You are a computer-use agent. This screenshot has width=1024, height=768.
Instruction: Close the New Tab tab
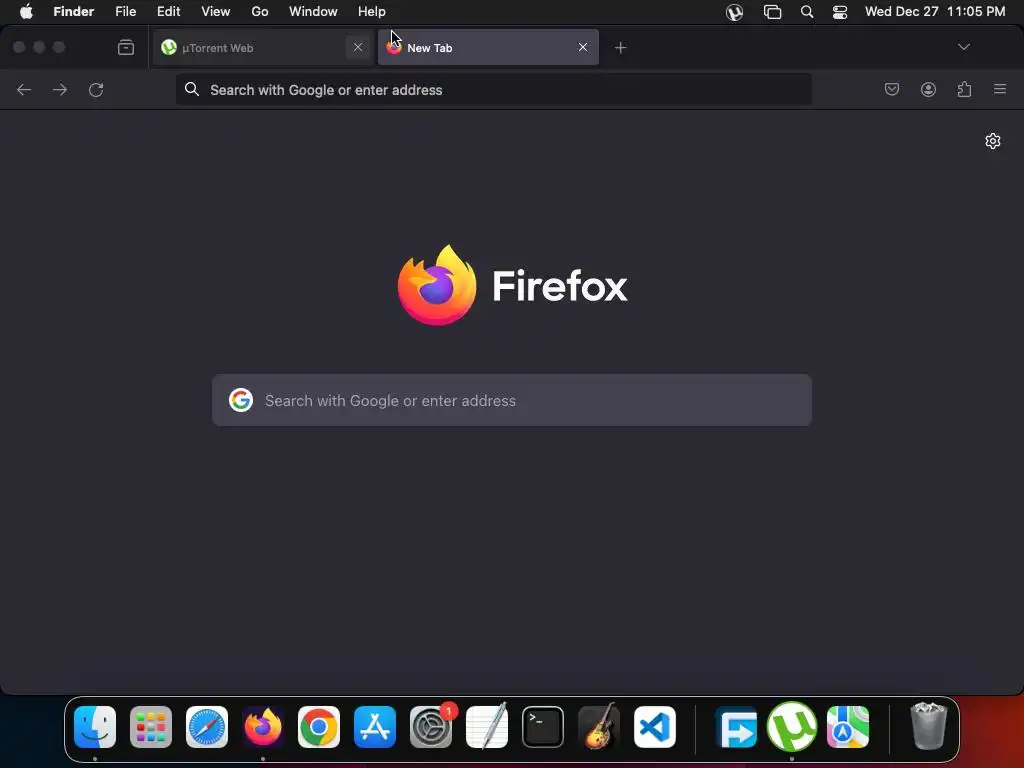[583, 47]
